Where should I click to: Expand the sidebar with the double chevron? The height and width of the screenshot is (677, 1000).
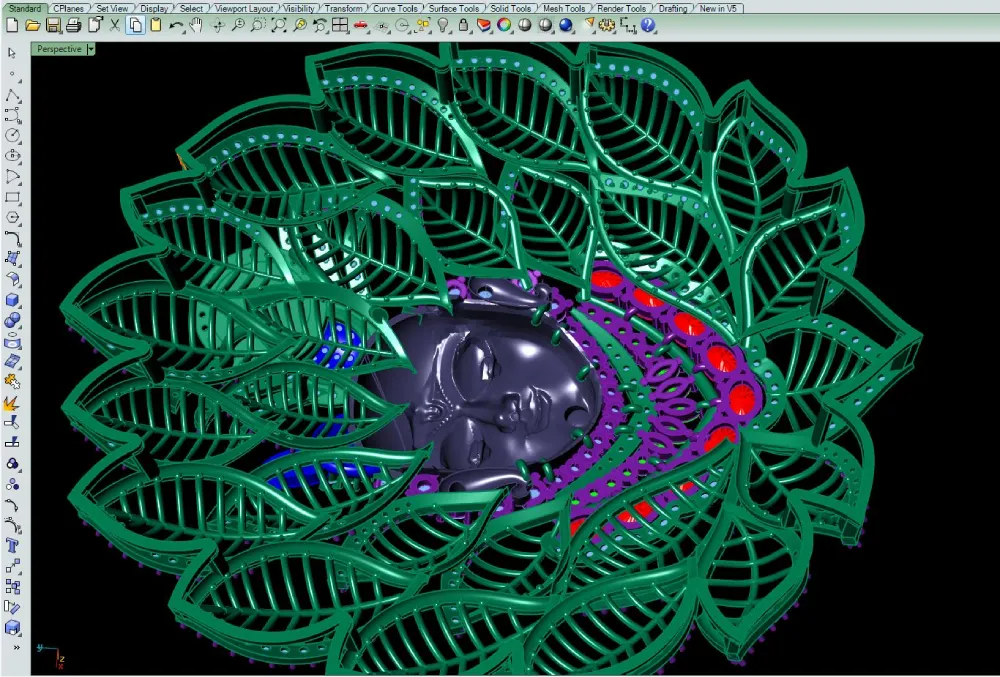tap(17, 648)
